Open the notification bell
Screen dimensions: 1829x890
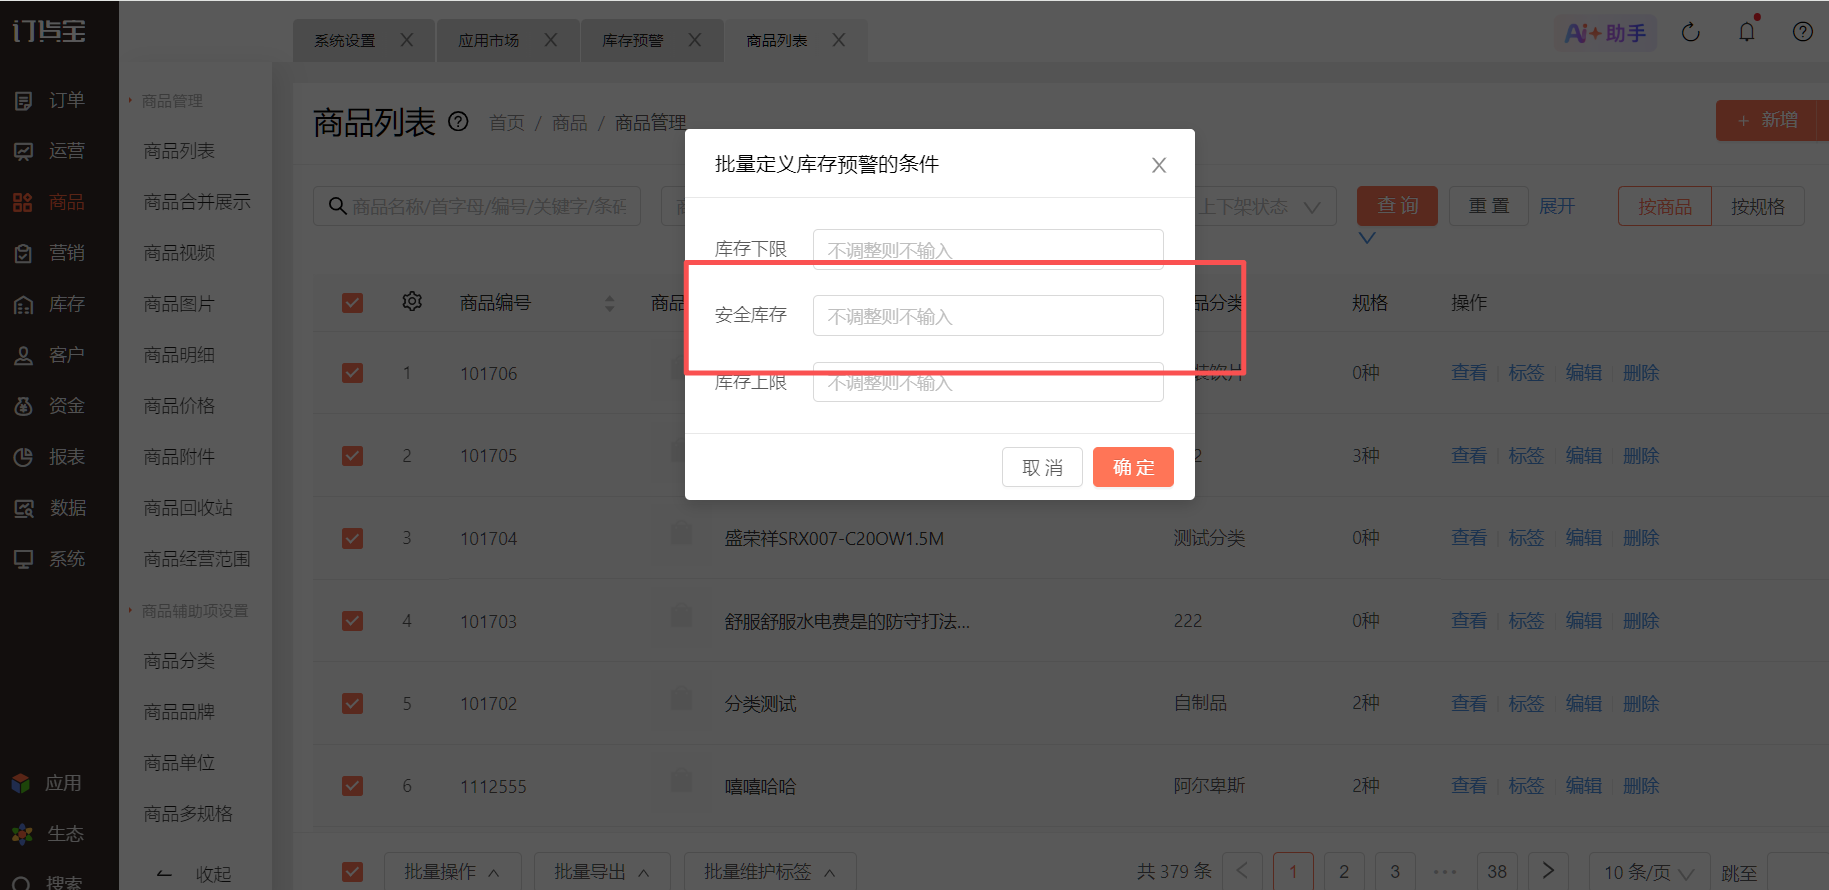pos(1747,32)
